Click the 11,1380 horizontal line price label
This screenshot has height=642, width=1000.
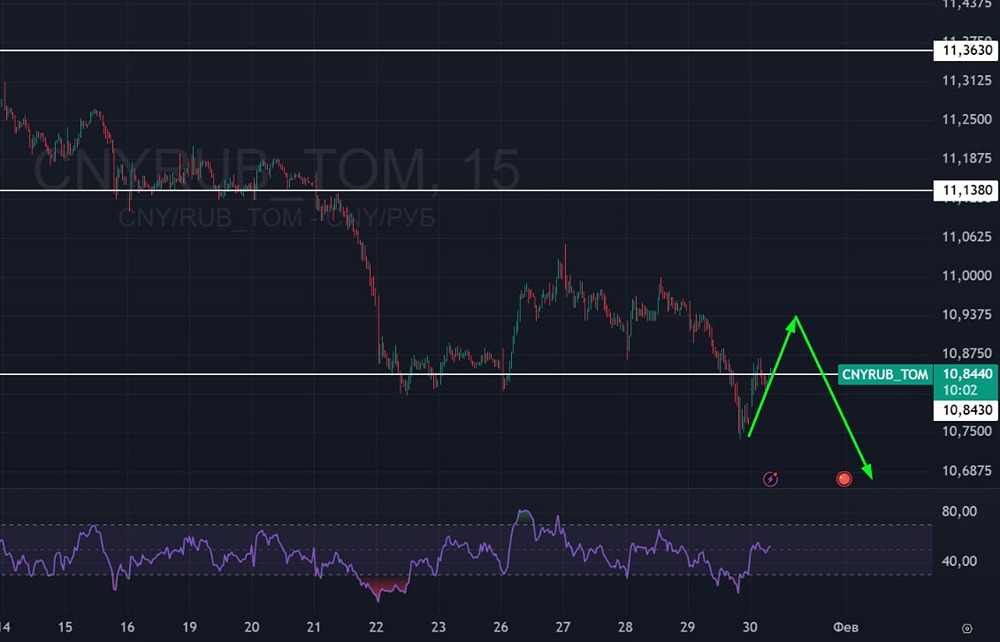point(964,190)
